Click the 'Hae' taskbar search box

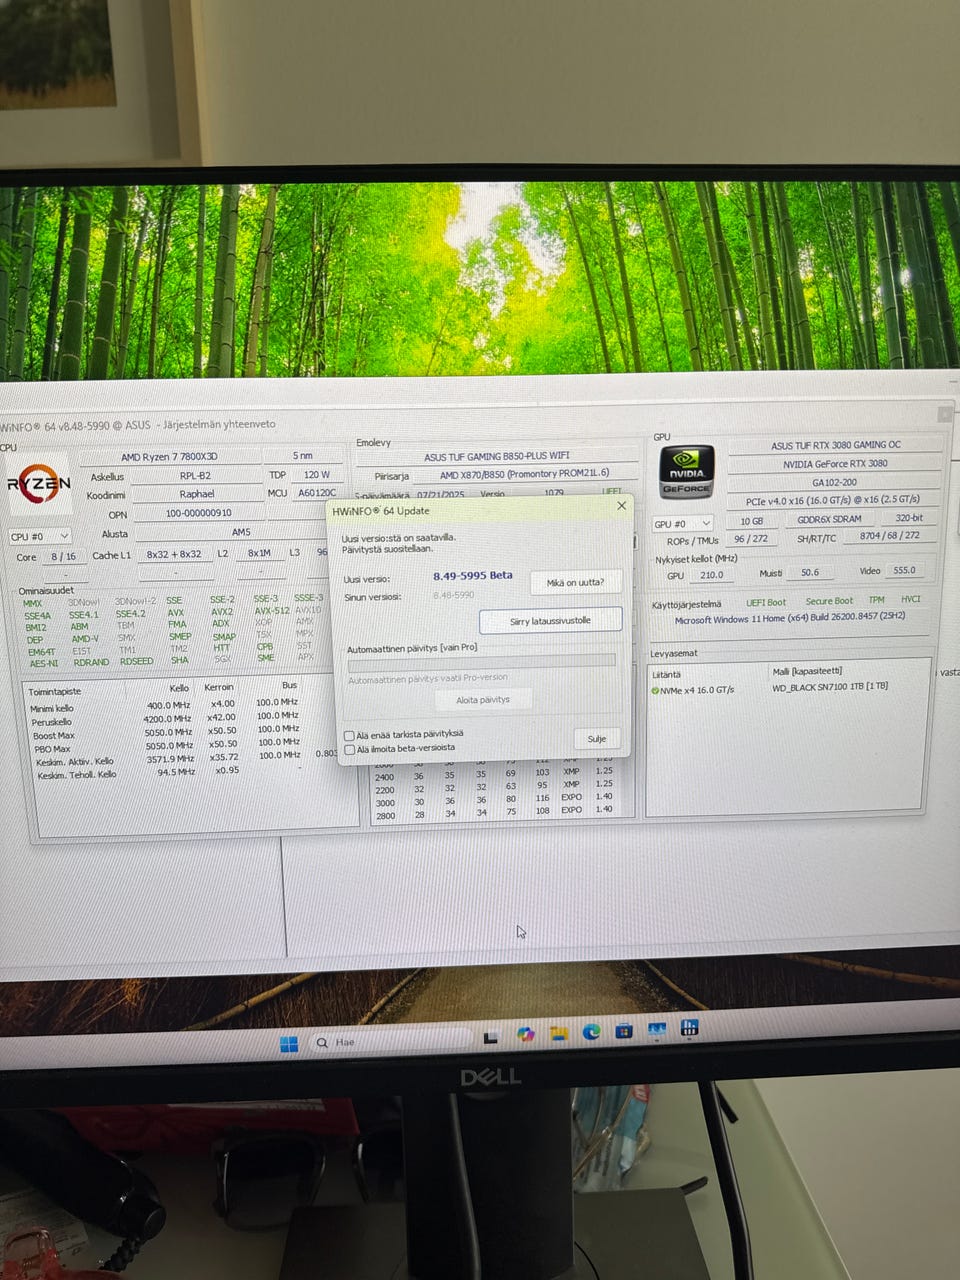[x=390, y=1042]
